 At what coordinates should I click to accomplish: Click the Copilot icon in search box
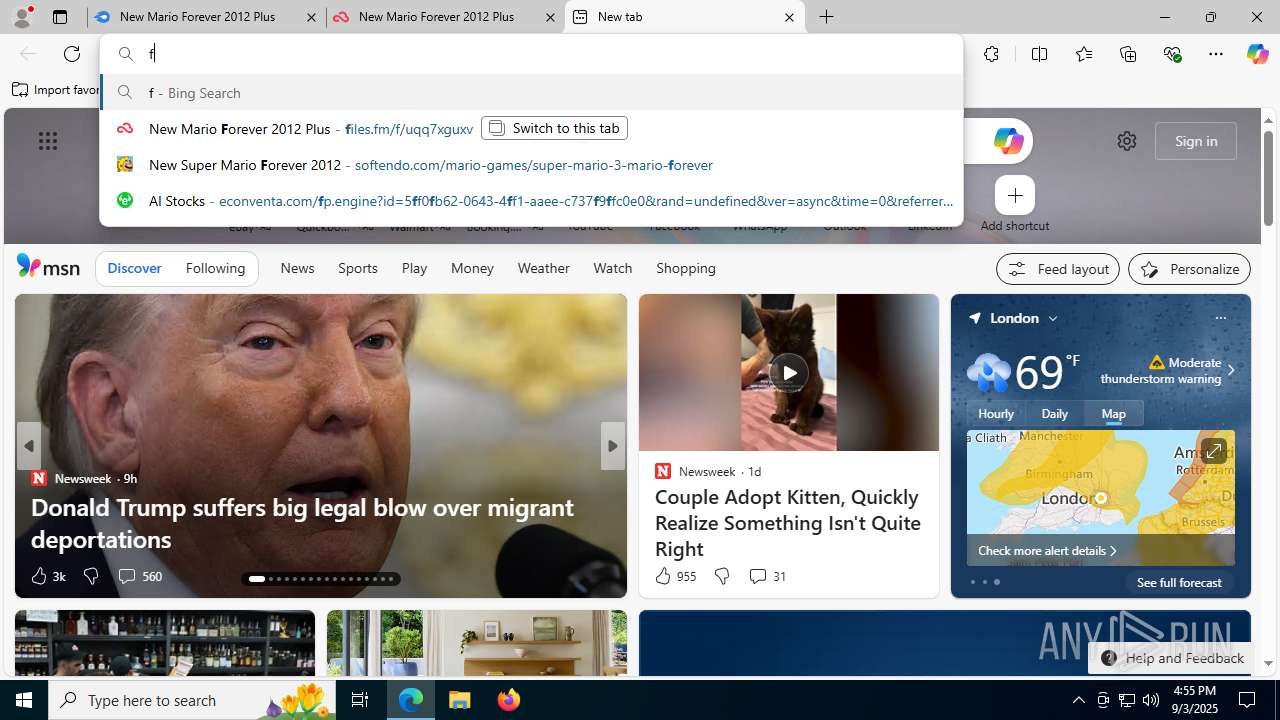tap(1008, 141)
